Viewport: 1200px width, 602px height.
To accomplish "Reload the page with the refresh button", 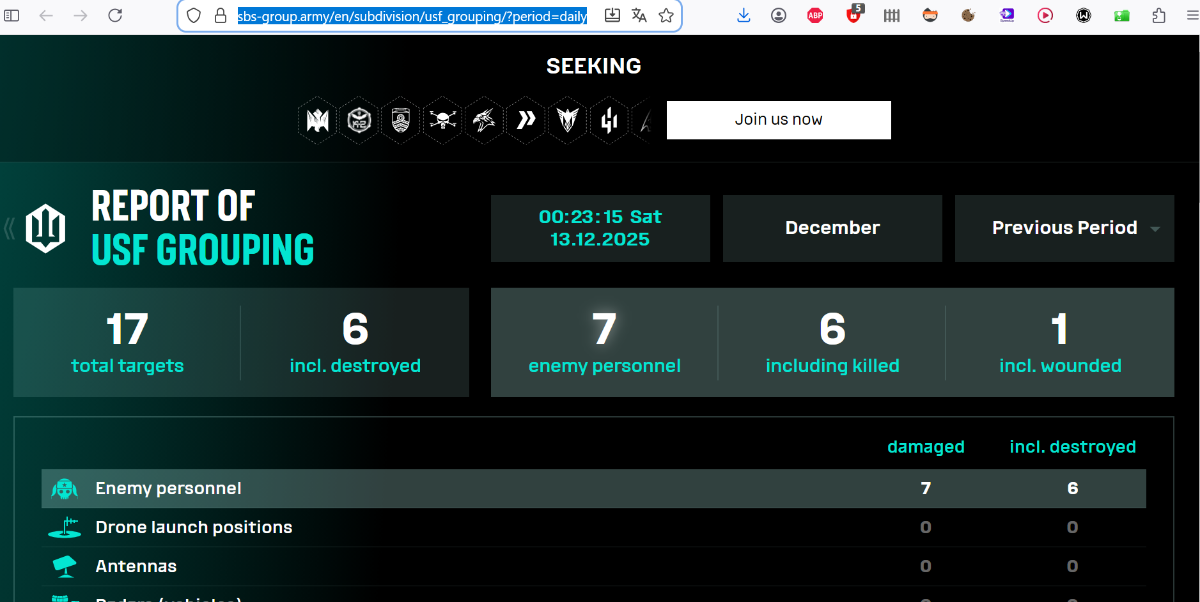I will point(115,15).
